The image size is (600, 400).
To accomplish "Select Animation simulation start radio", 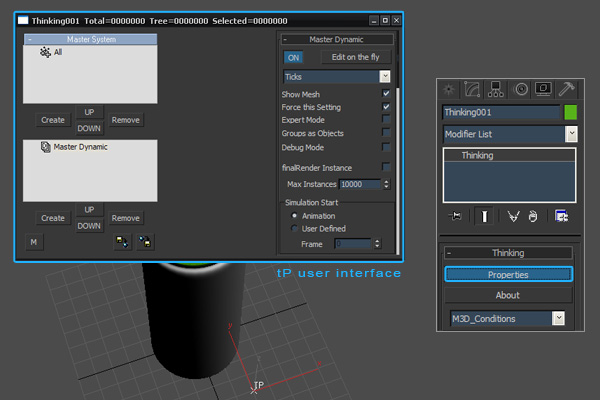I will [294, 216].
